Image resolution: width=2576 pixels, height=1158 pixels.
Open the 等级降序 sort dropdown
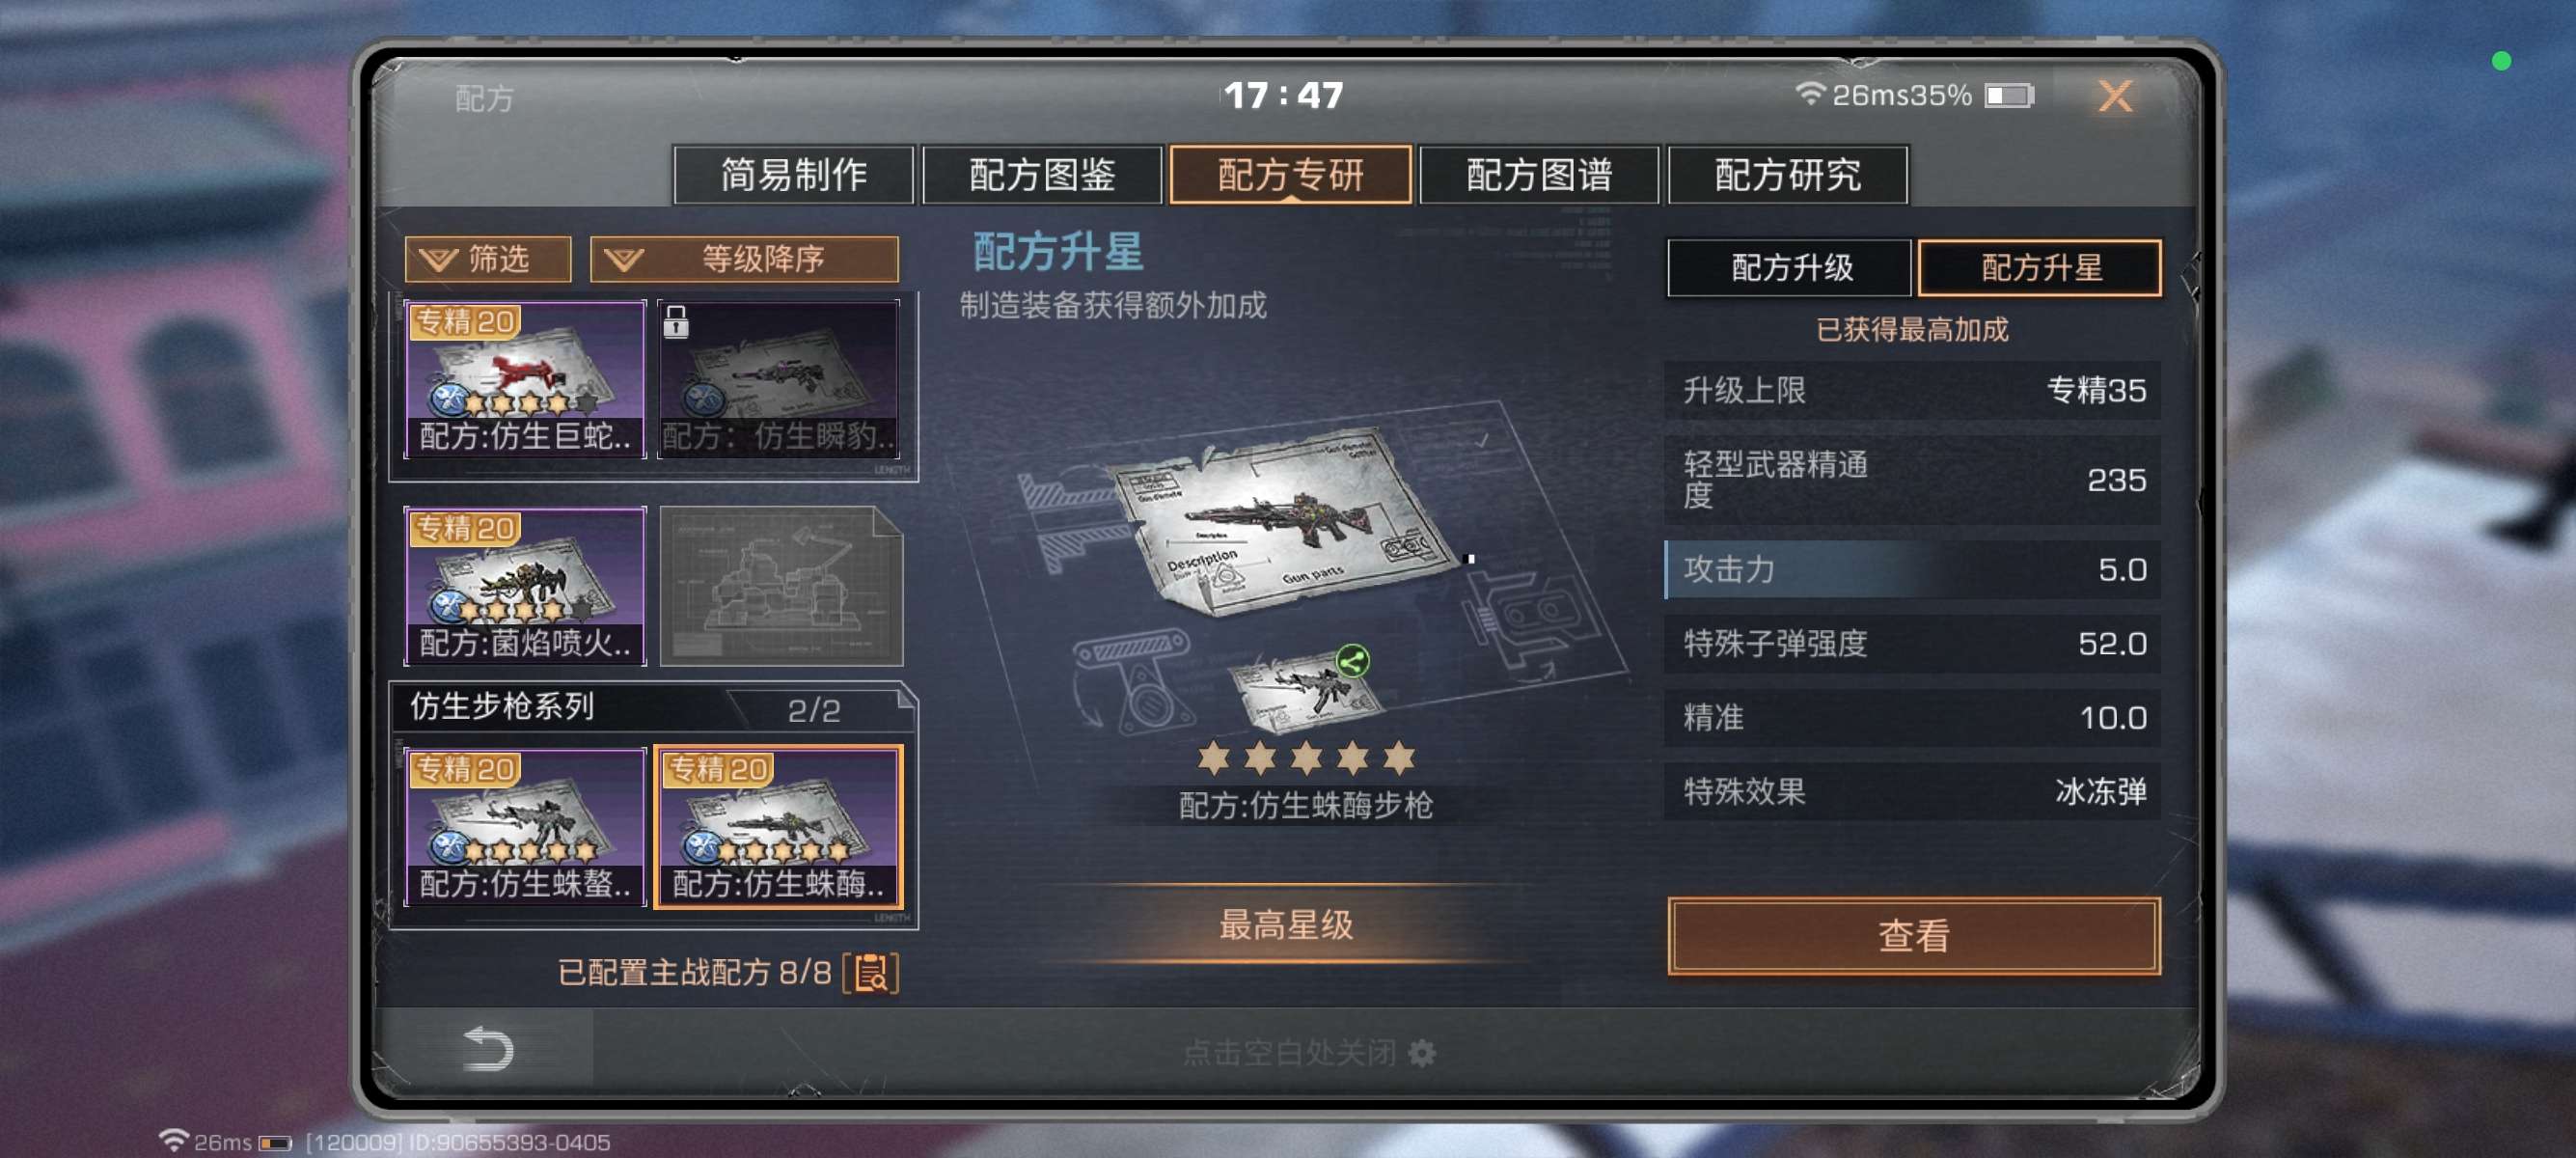coord(744,259)
